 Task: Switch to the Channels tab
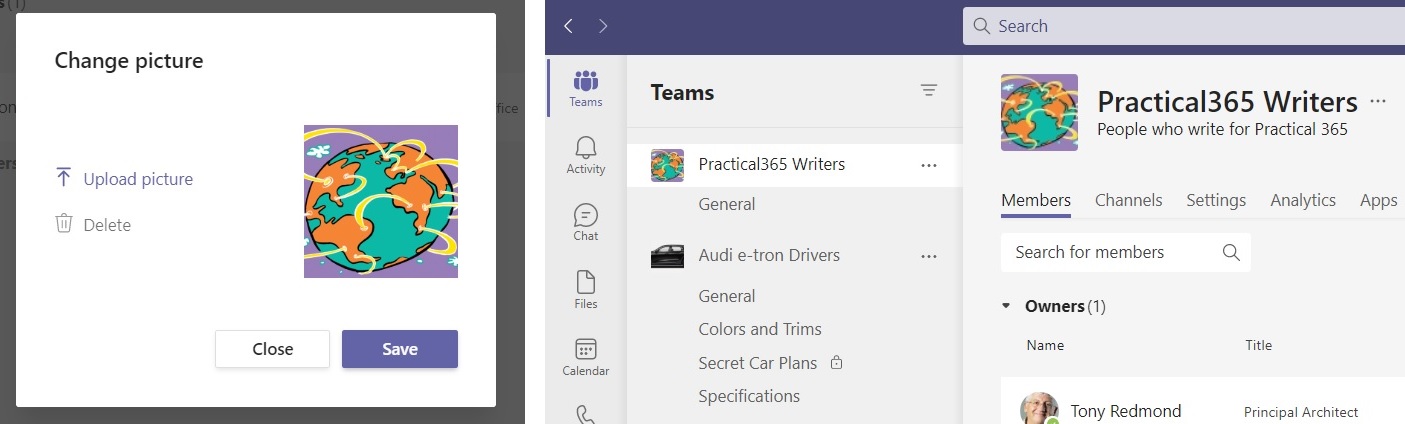[1128, 200]
